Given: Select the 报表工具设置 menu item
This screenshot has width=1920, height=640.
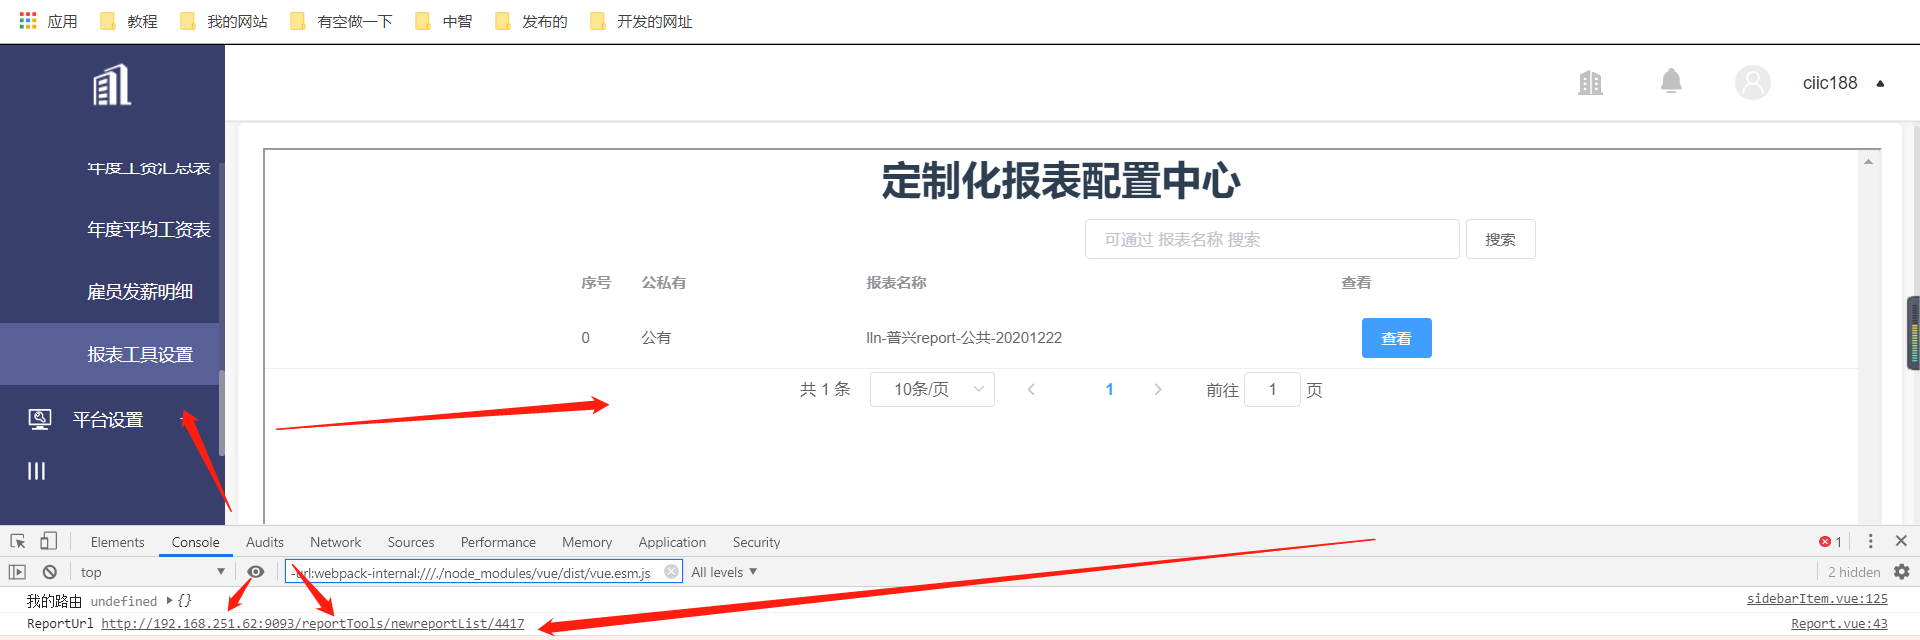Looking at the screenshot, I should pyautogui.click(x=110, y=354).
